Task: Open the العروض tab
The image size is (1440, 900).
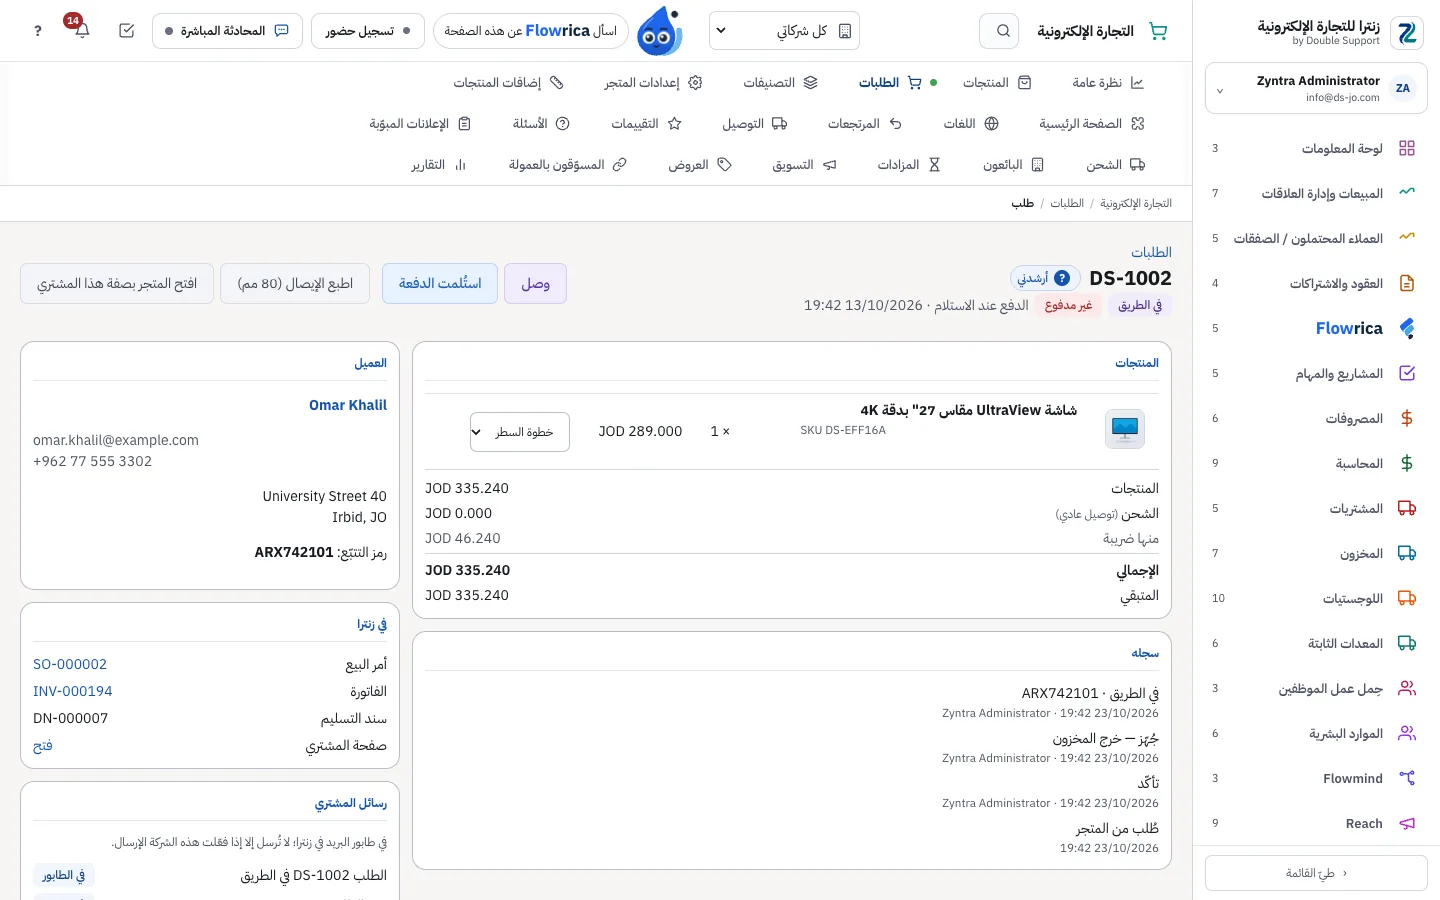Action: point(700,165)
